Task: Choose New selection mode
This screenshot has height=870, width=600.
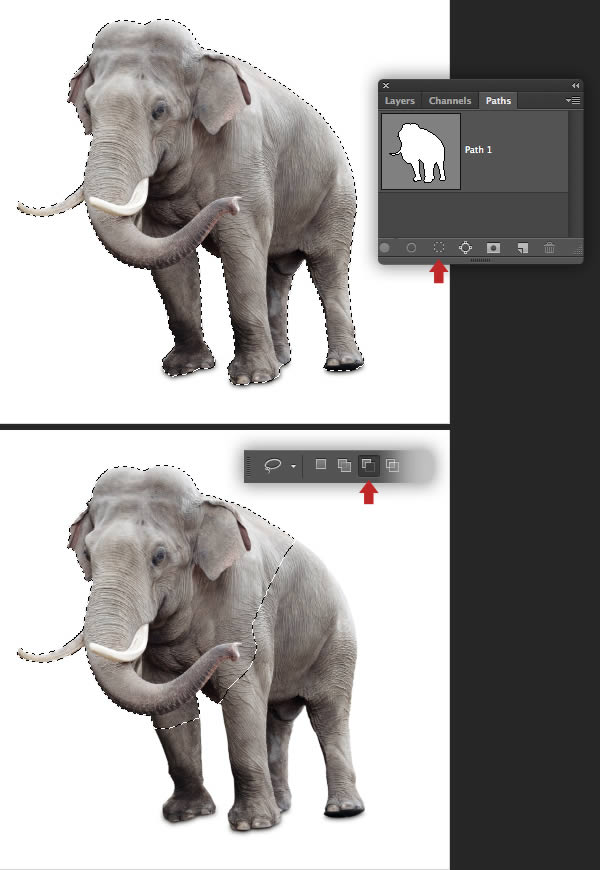Action: coord(321,464)
